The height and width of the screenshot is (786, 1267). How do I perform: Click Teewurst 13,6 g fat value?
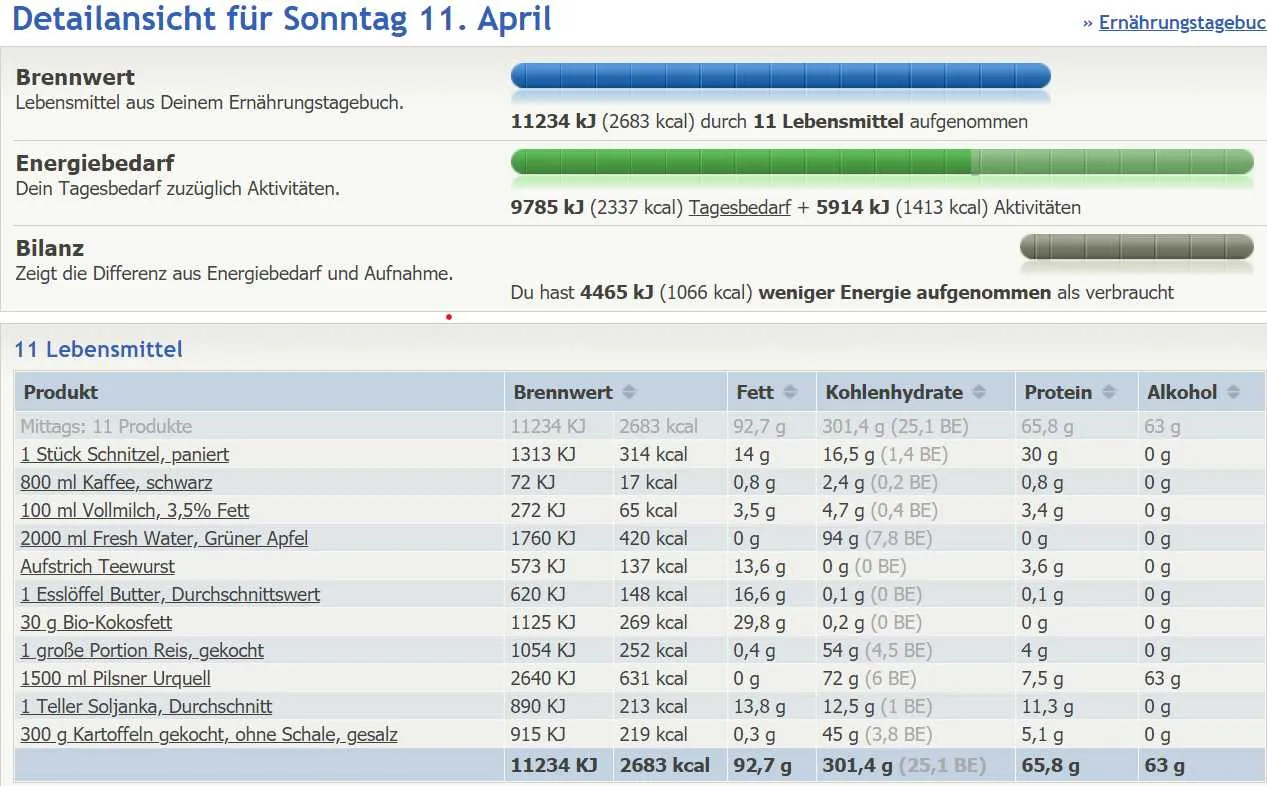point(760,566)
